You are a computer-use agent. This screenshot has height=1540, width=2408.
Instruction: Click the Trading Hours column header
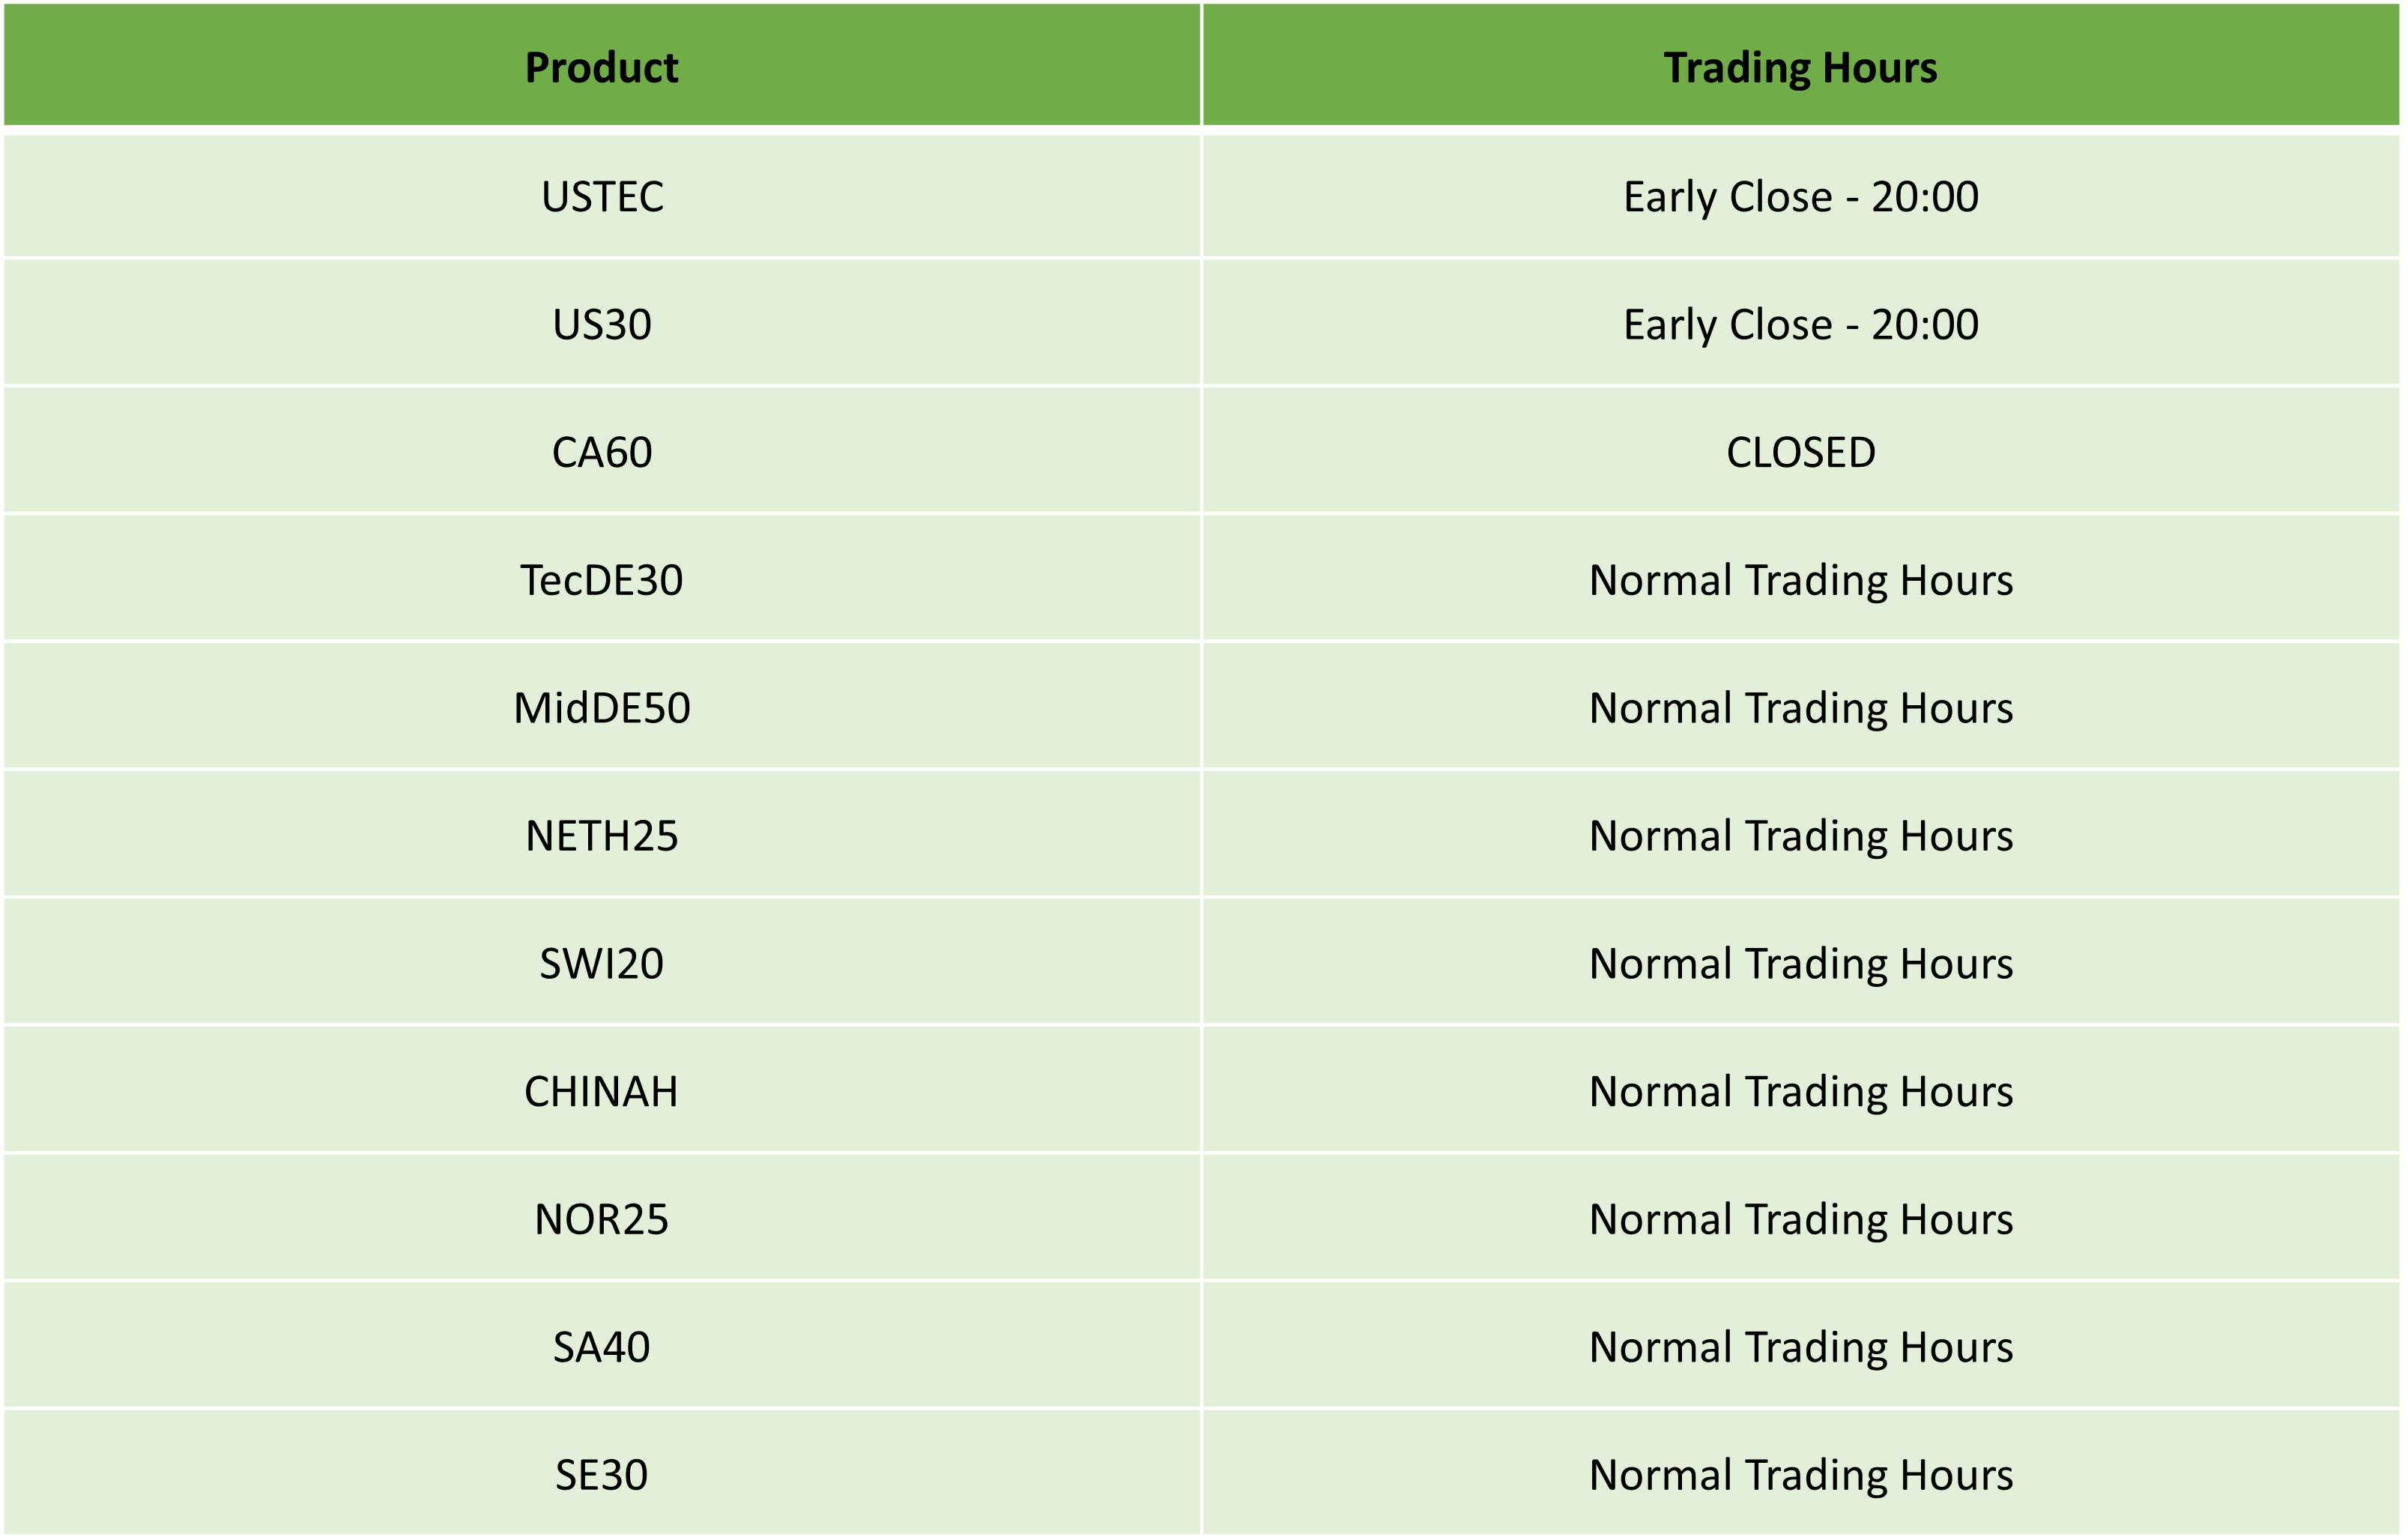1800,66
